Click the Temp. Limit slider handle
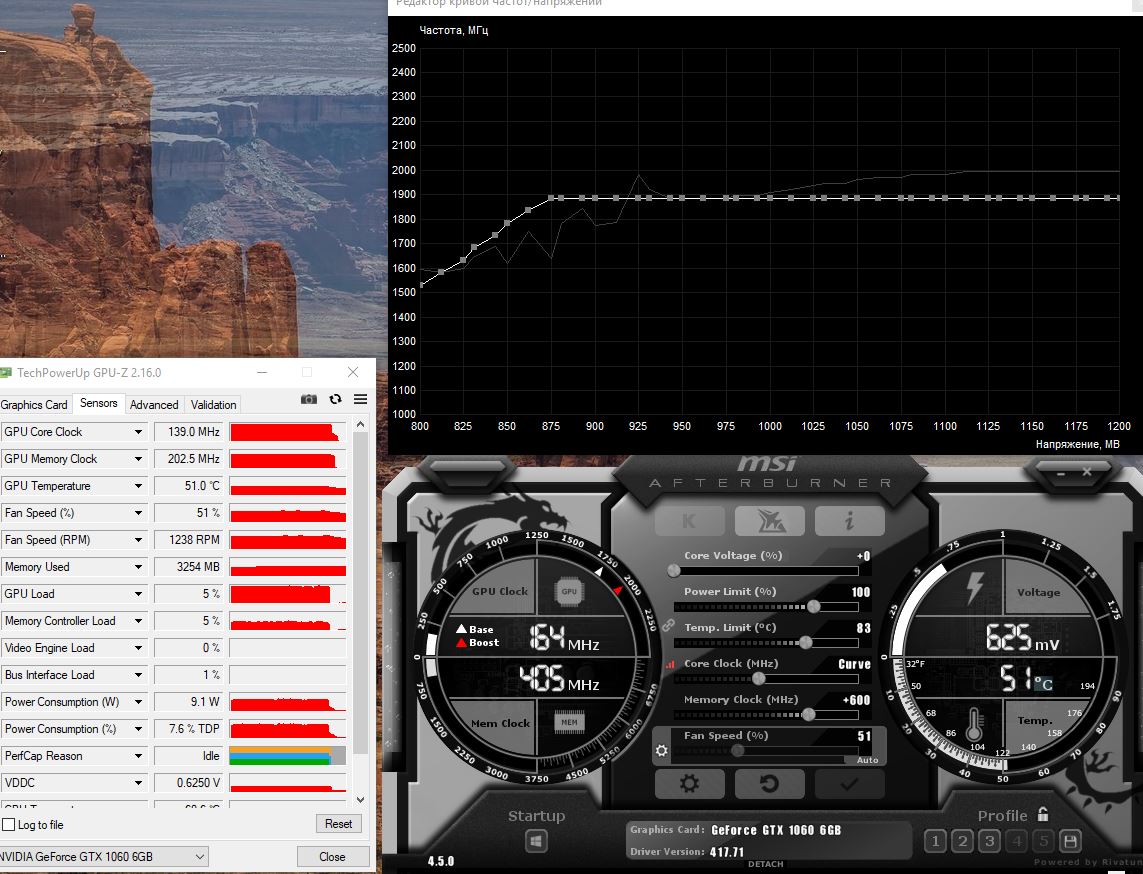Viewport: 1143px width, 874px height. [x=805, y=642]
